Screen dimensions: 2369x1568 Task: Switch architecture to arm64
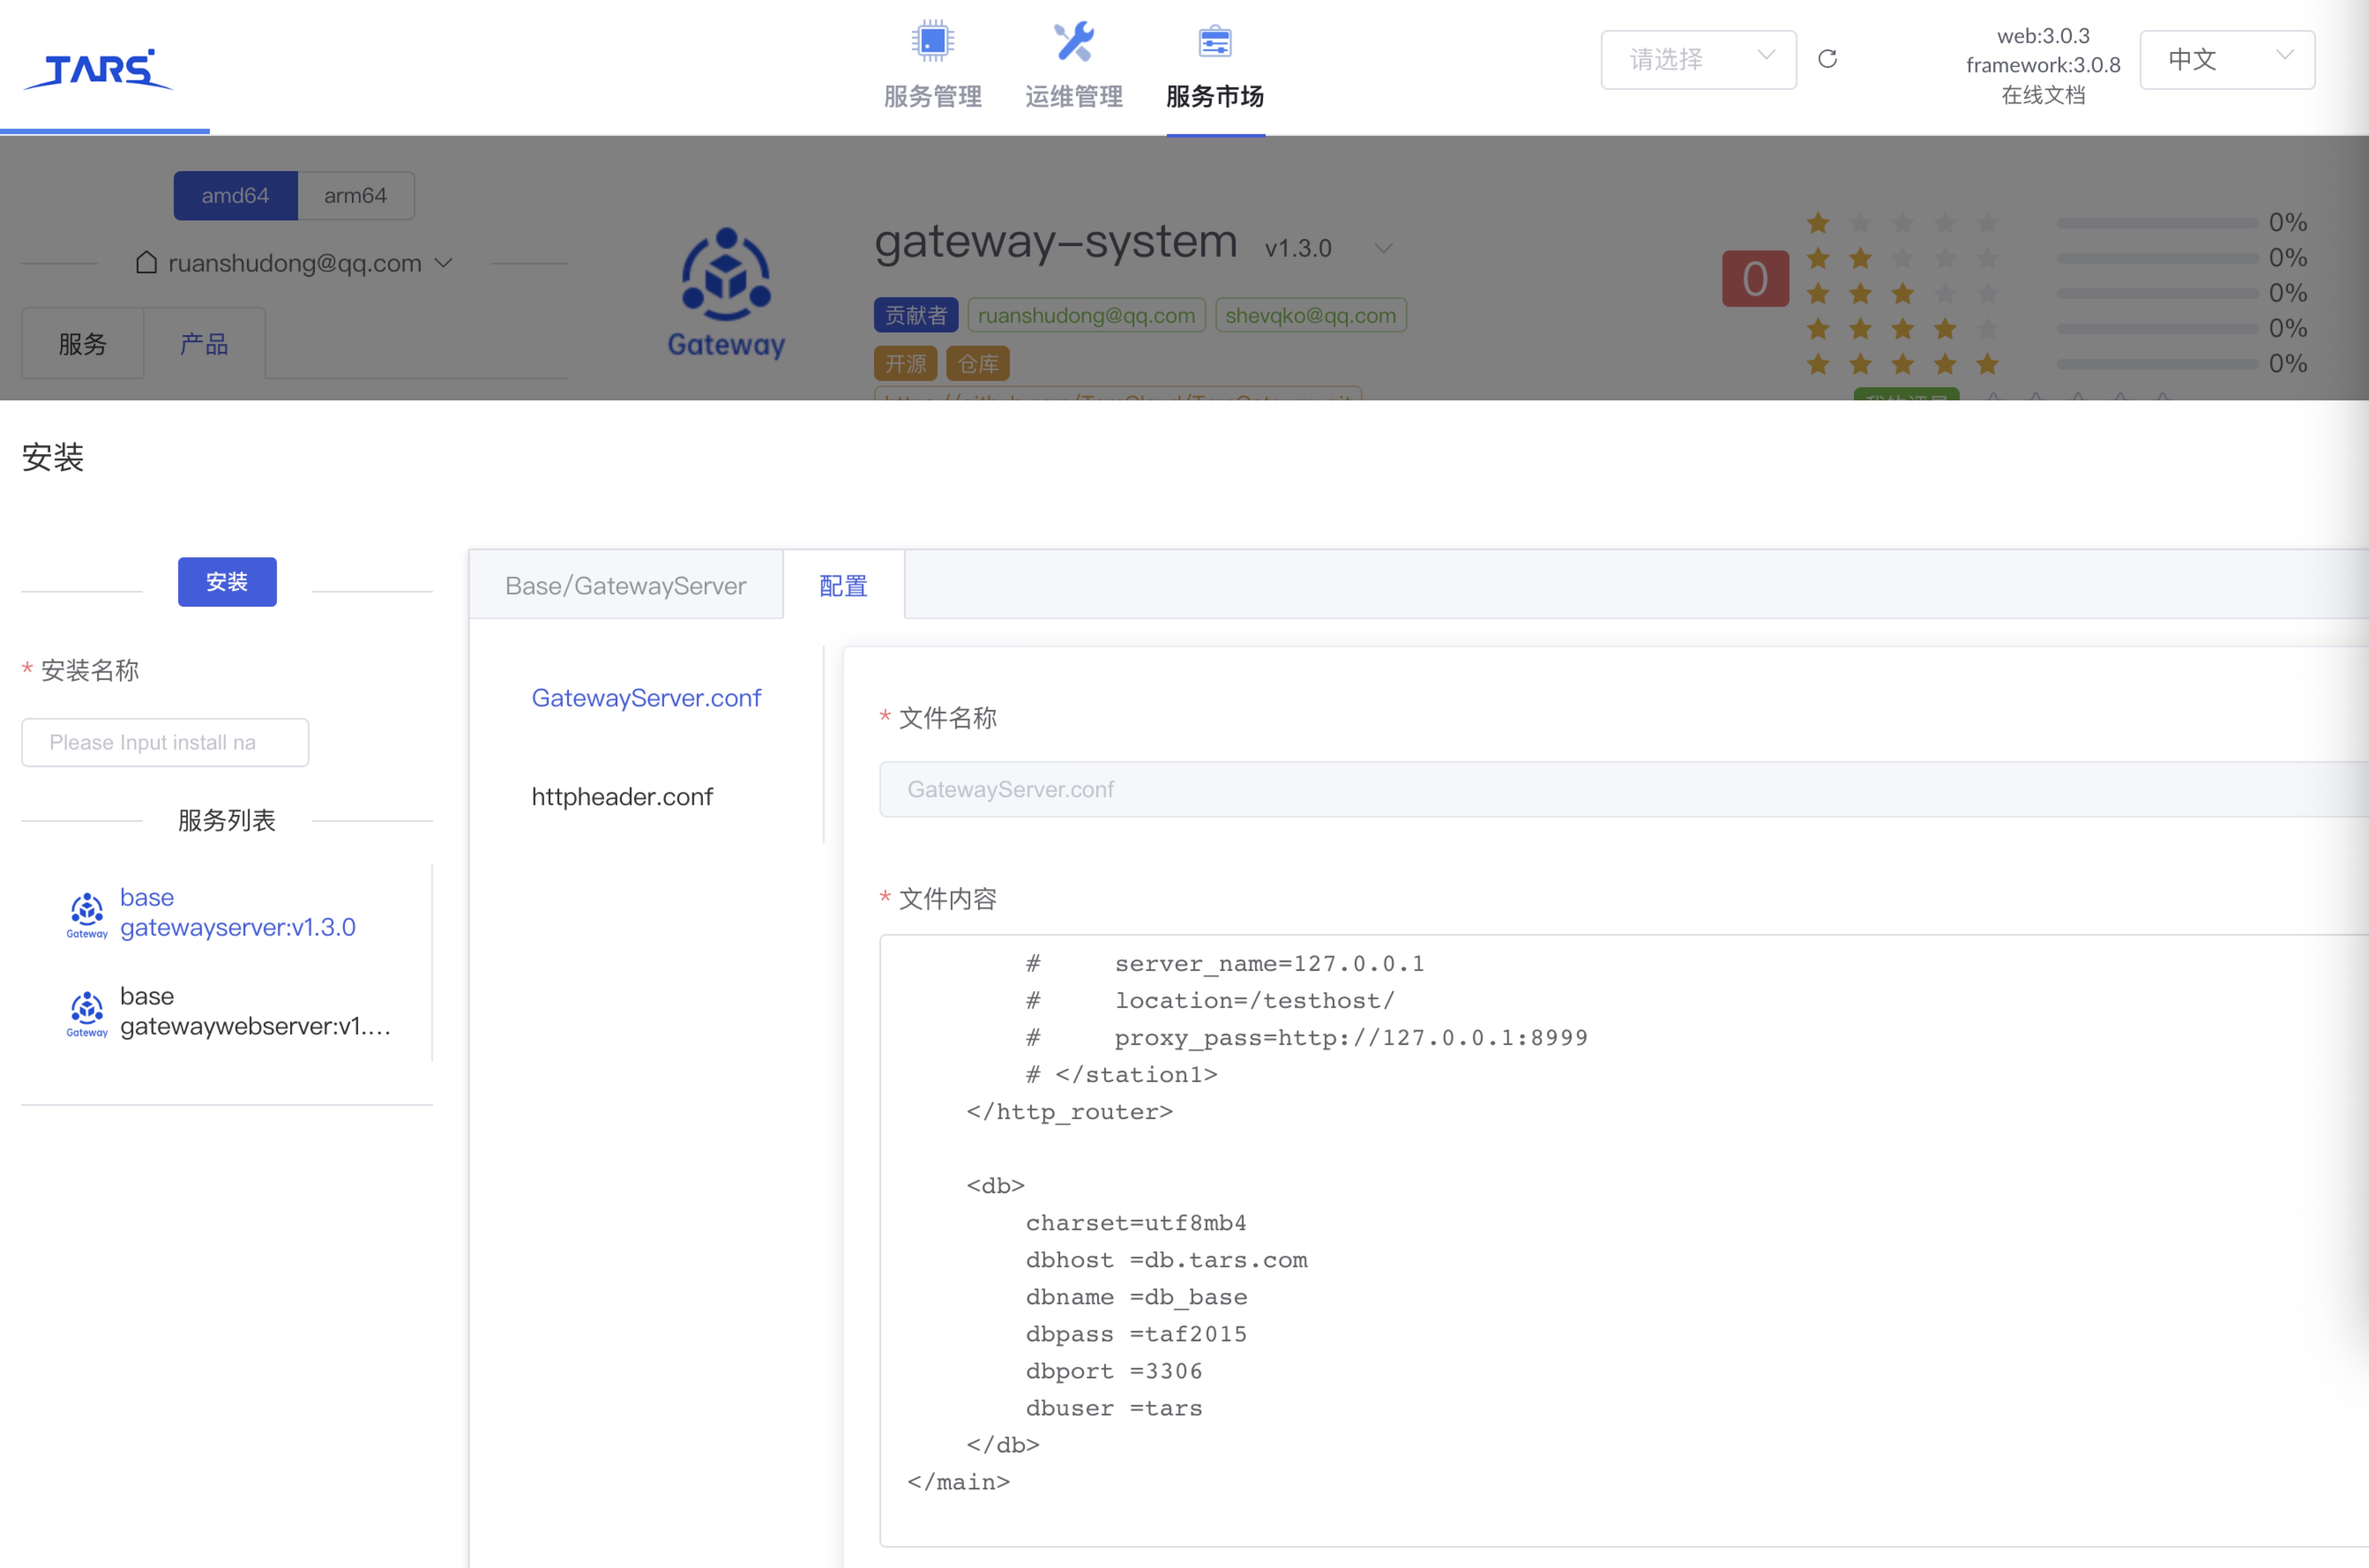click(355, 195)
